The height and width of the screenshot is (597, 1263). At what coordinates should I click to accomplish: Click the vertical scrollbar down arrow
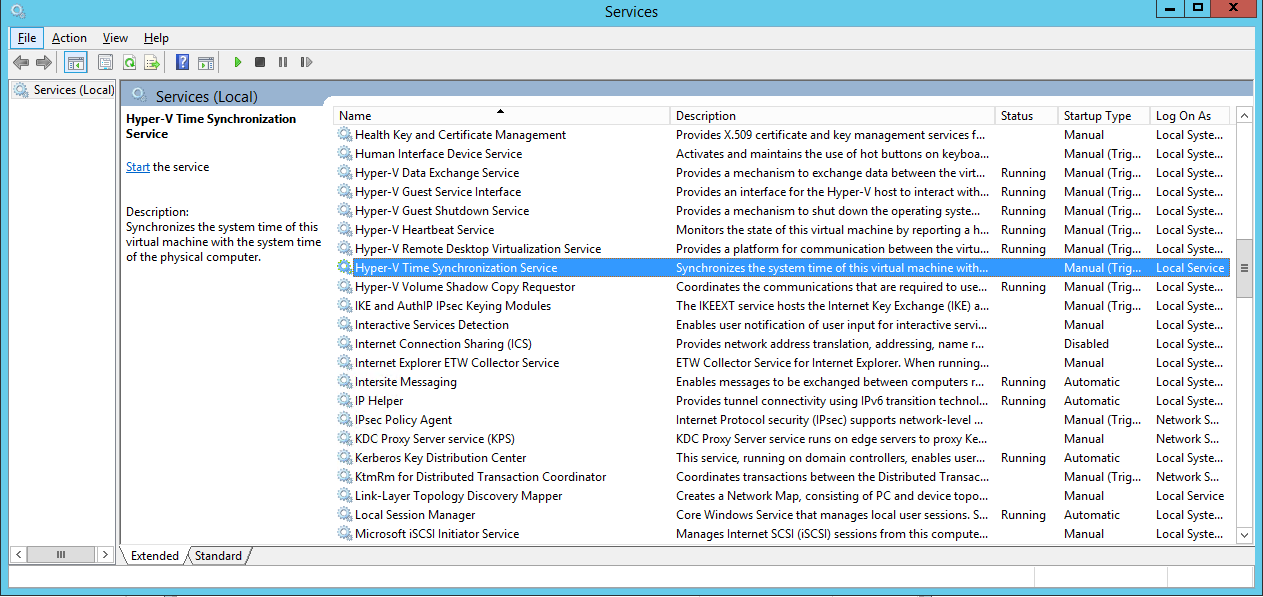pos(1244,534)
